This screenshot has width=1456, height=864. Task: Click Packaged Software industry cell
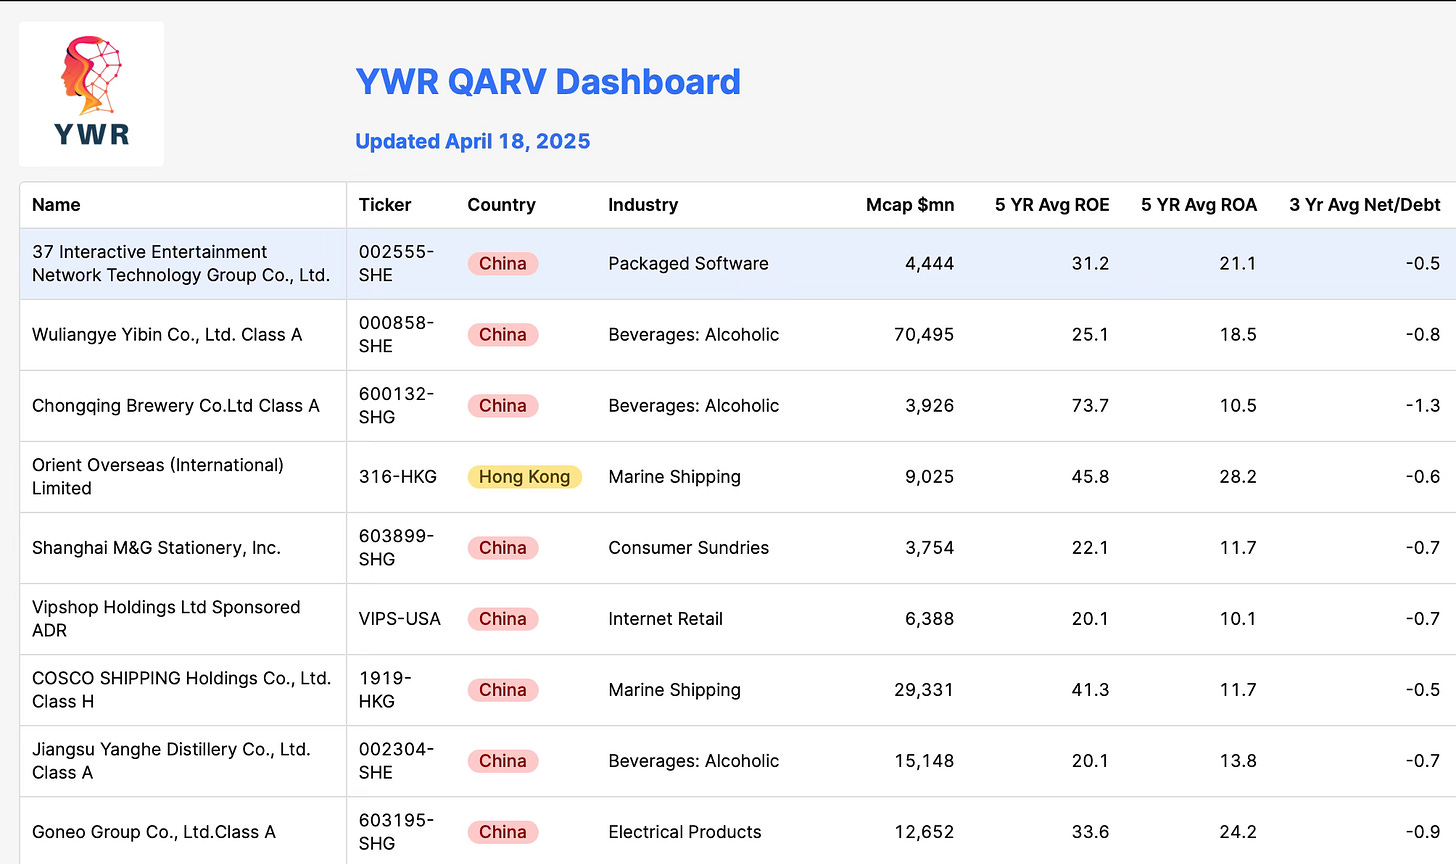coord(688,264)
